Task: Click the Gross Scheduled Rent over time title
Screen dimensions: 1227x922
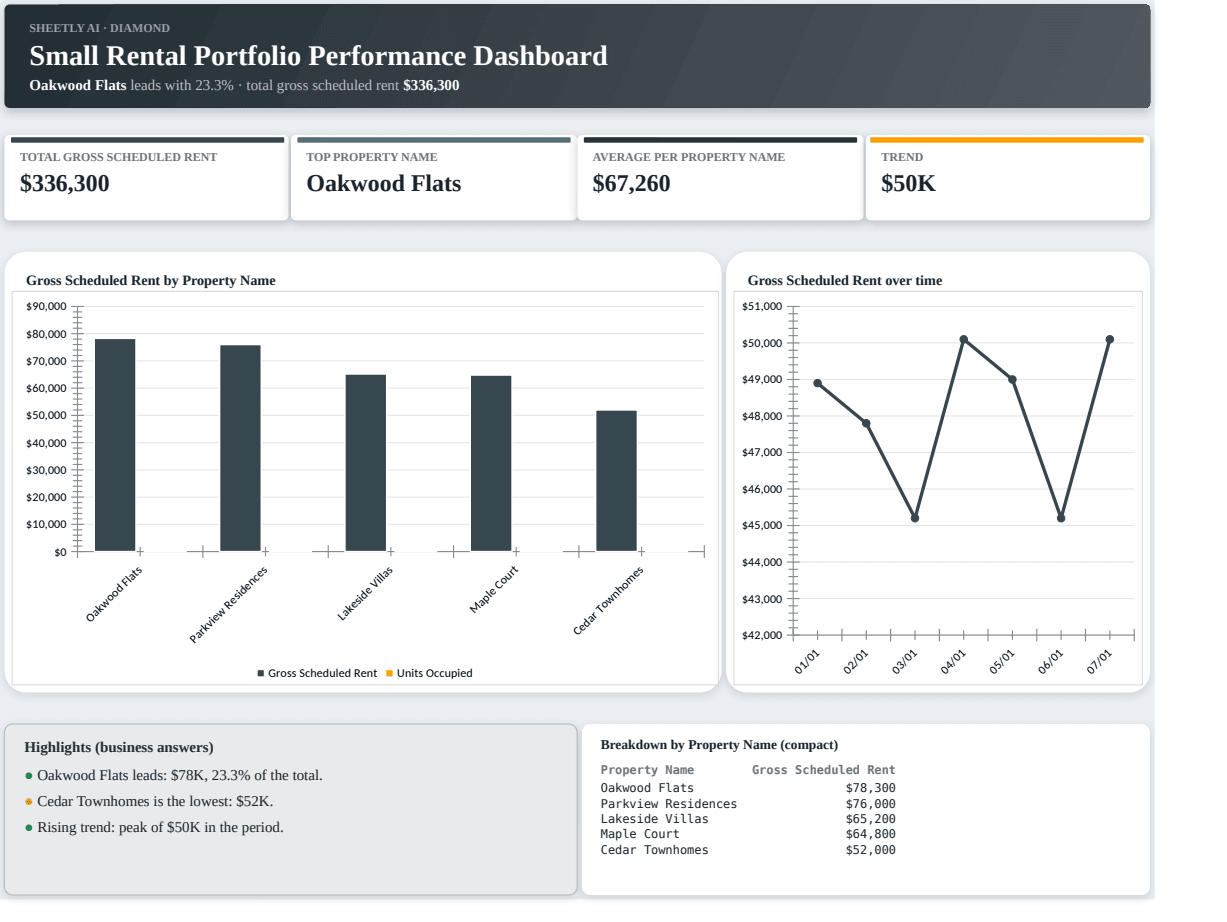Action: click(845, 281)
